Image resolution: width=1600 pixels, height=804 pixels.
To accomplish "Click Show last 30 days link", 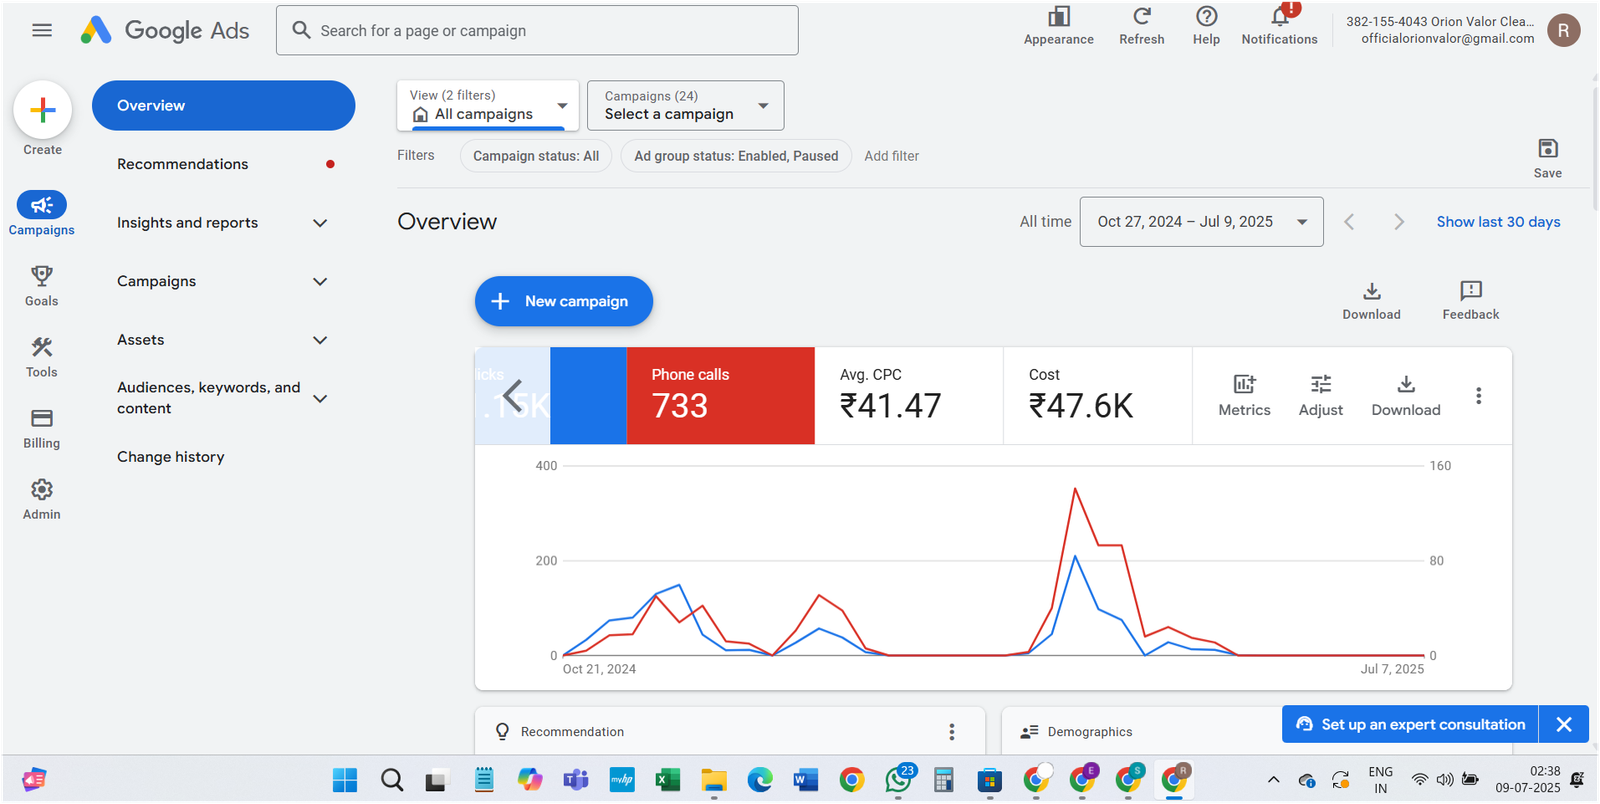I will coord(1498,222).
